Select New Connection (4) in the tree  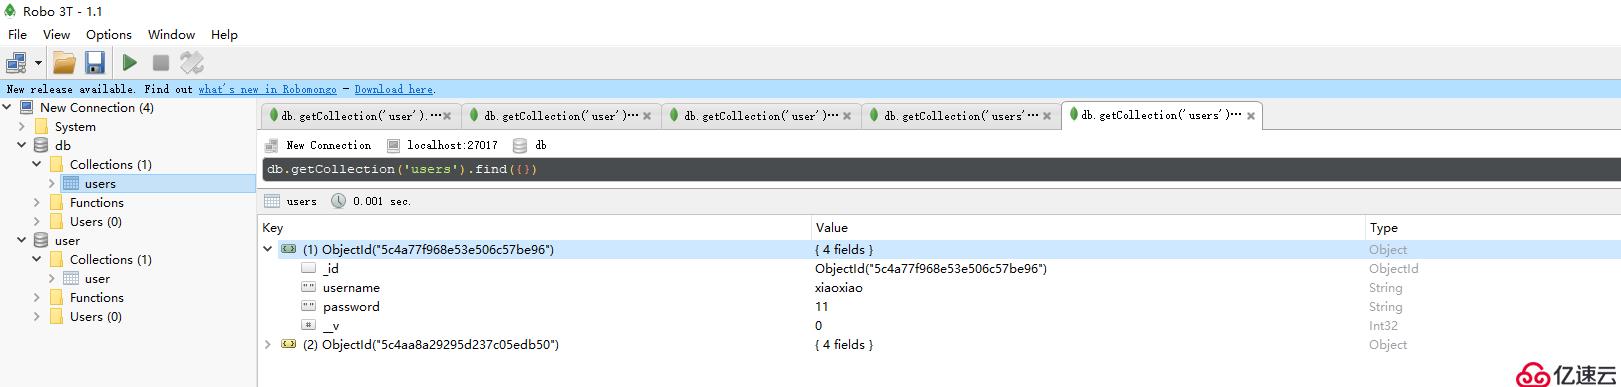click(x=96, y=107)
